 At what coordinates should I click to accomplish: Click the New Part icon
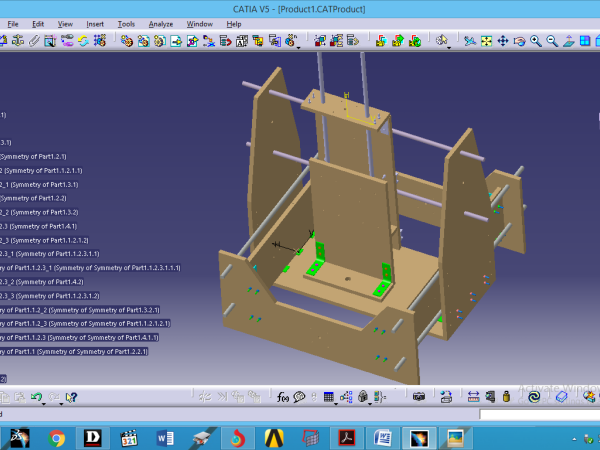click(160, 41)
